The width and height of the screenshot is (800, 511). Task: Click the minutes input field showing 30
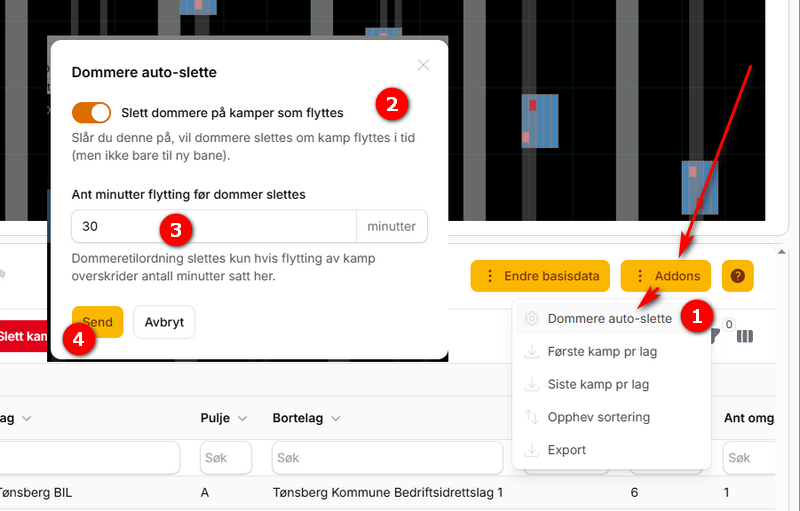(214, 226)
